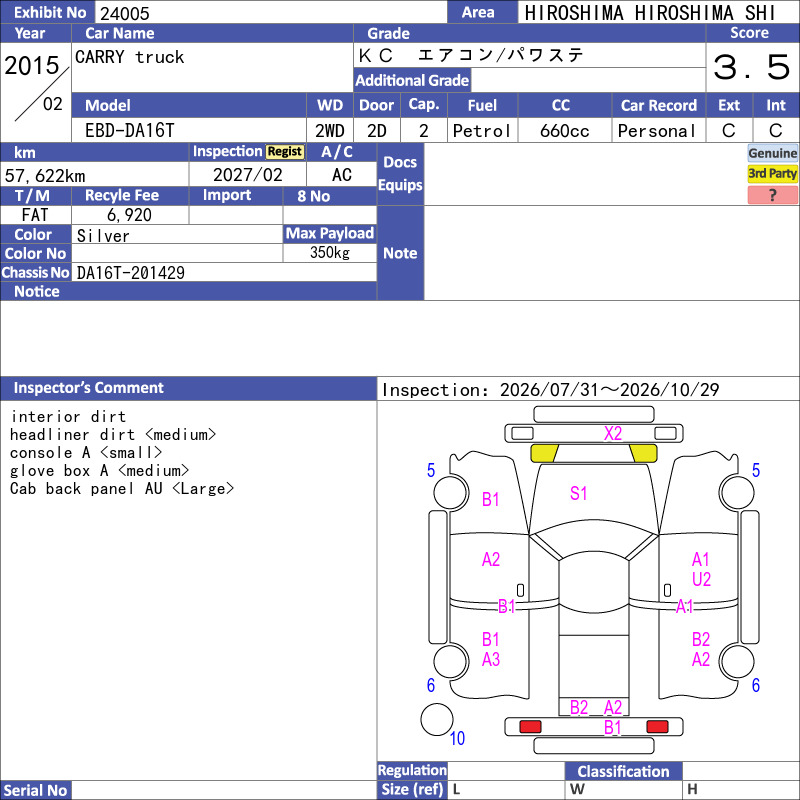This screenshot has width=800, height=800.
Task: Click the Score value 3.5
Action: point(752,67)
